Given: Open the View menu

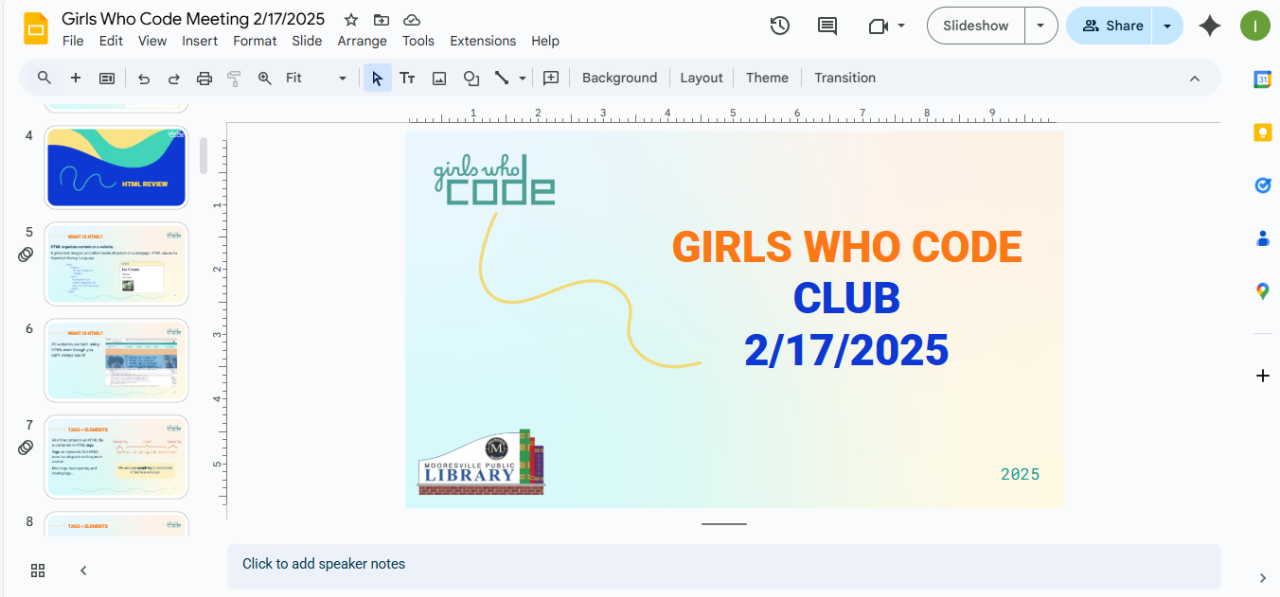Looking at the screenshot, I should click(x=152, y=41).
